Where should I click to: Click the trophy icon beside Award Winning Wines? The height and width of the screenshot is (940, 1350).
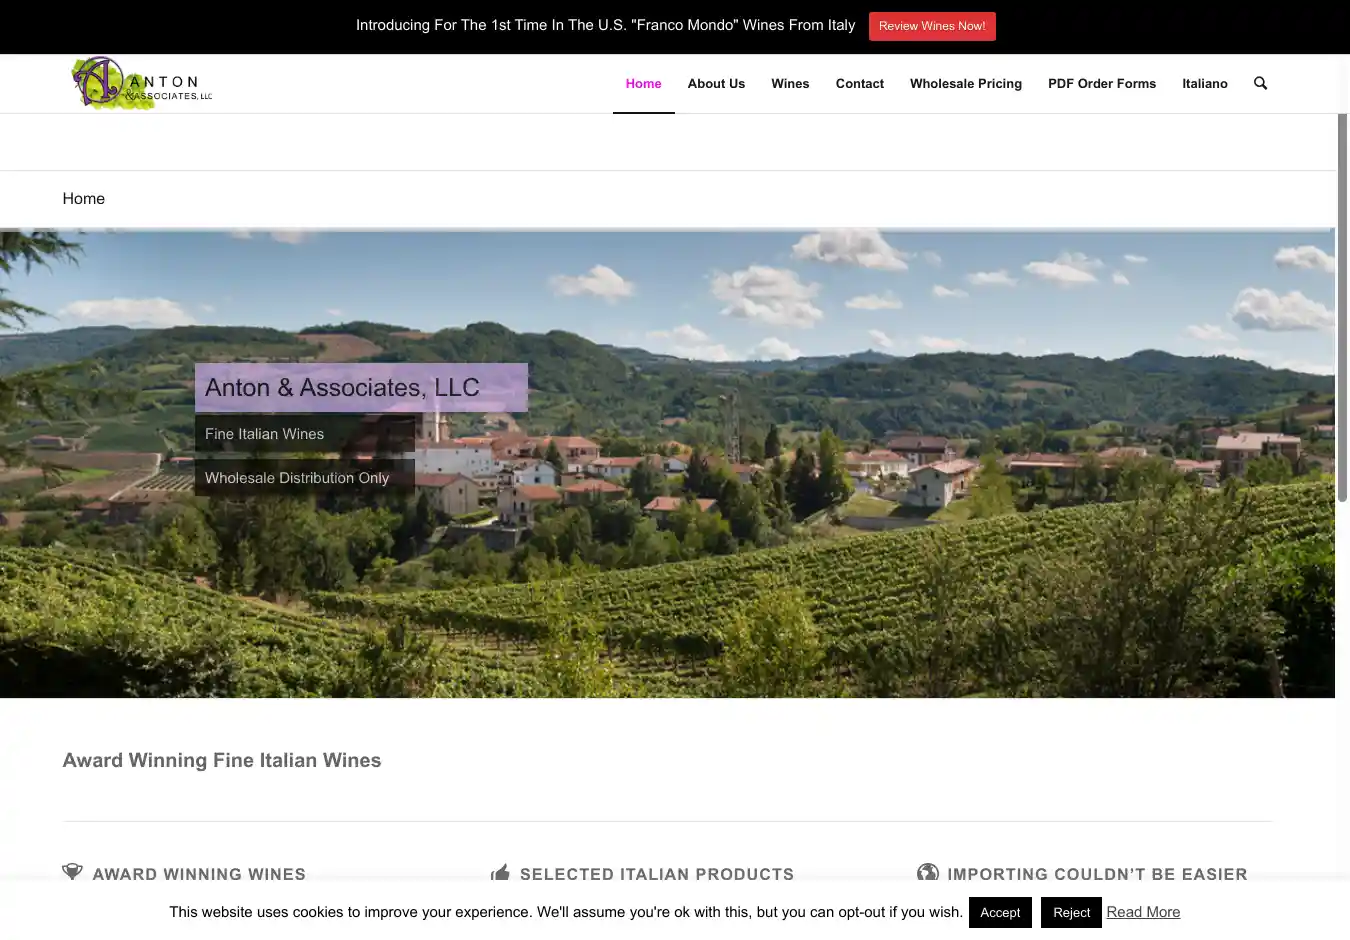(x=72, y=873)
